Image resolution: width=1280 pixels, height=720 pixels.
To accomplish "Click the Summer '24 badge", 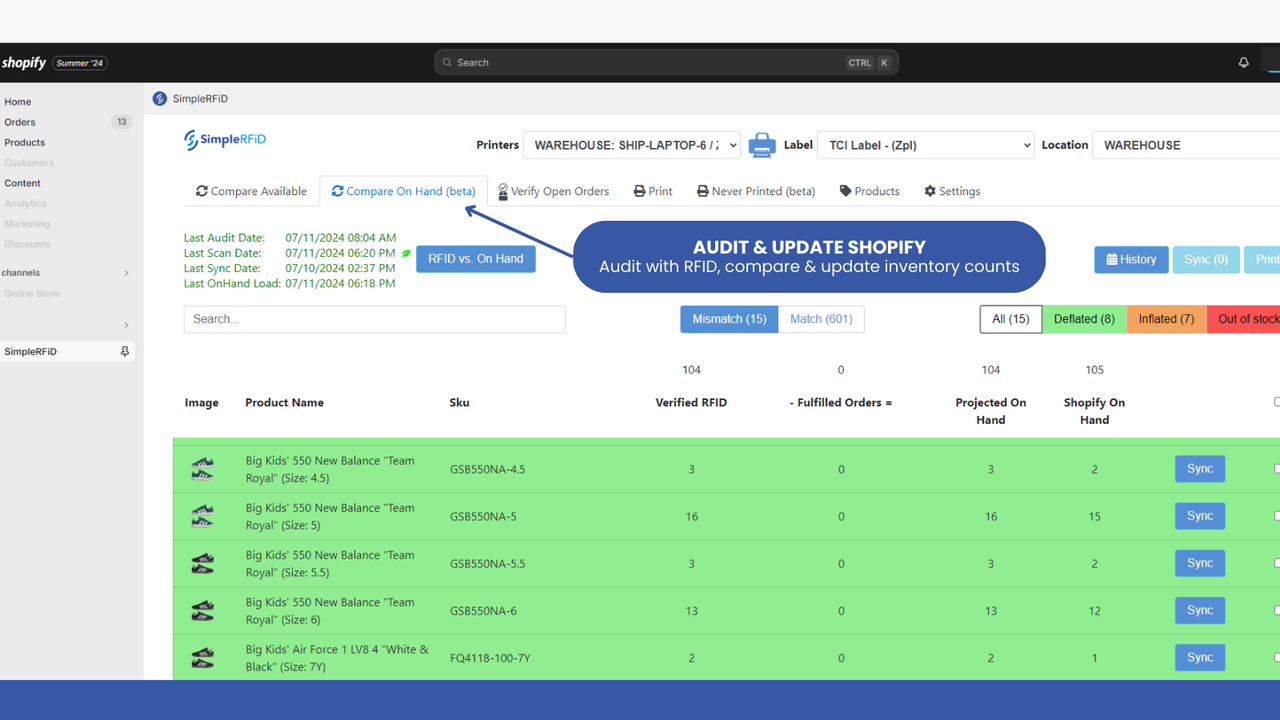I will 80,63.
